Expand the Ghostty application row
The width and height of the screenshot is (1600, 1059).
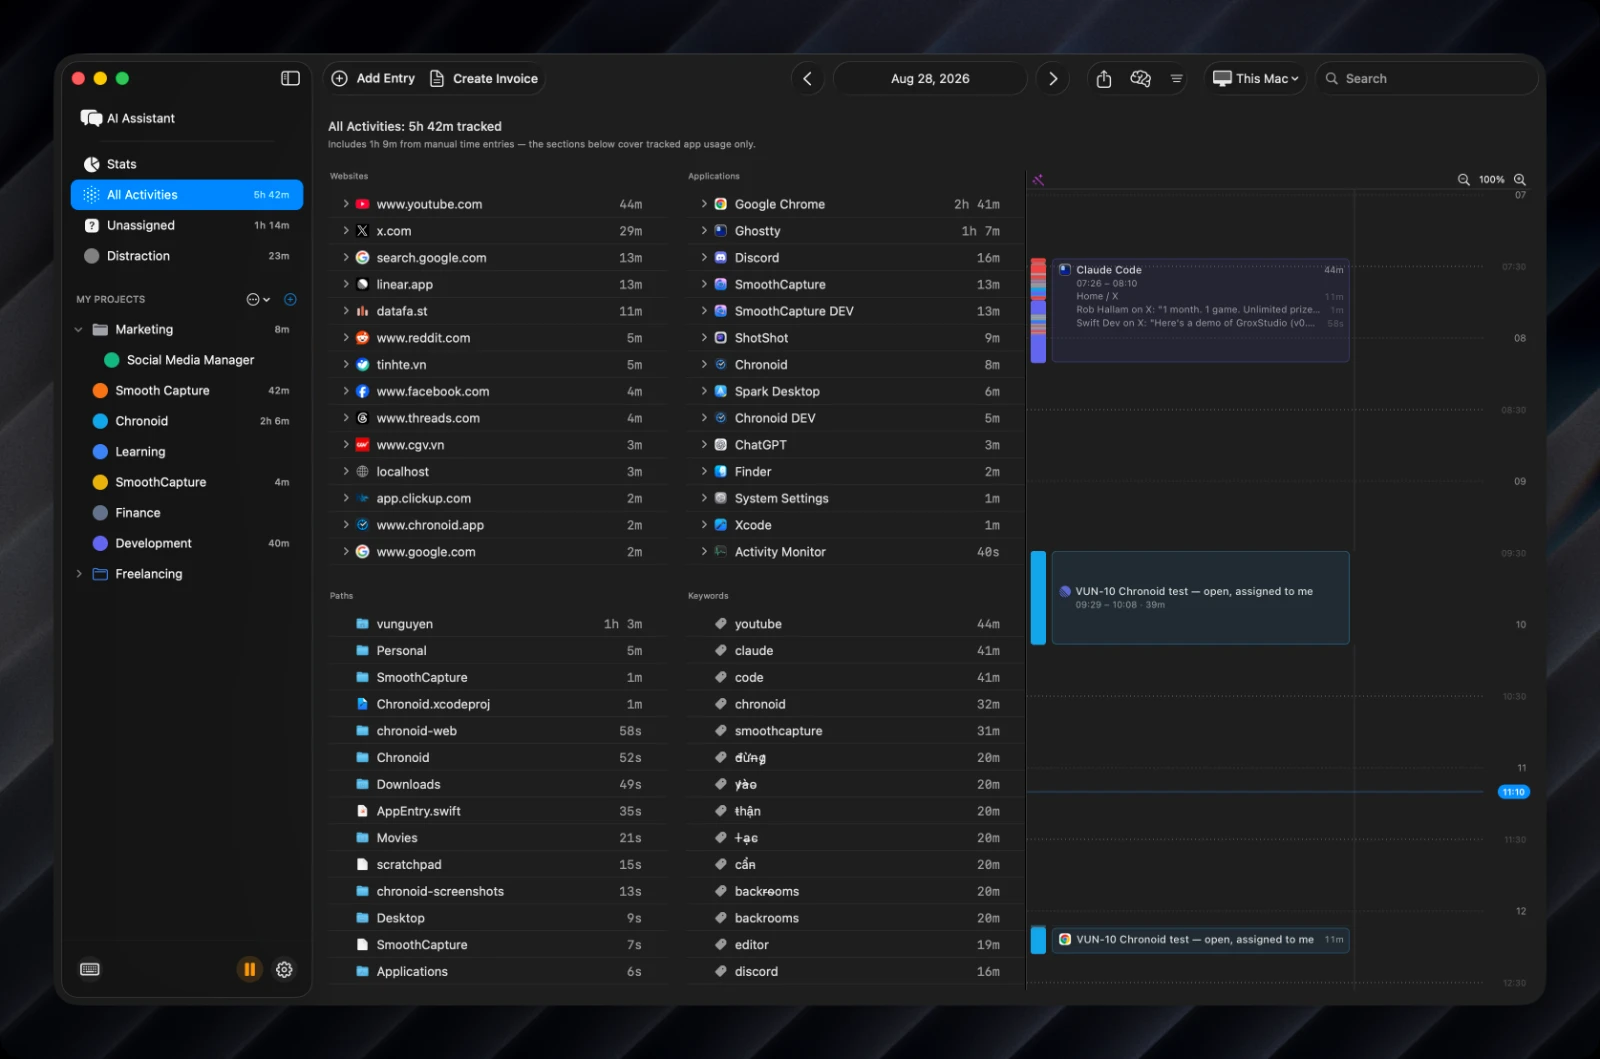pyautogui.click(x=704, y=231)
